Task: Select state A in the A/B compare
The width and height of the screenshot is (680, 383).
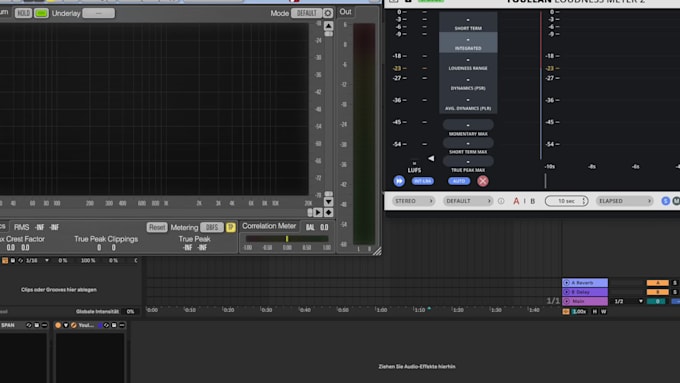Action: pyautogui.click(x=516, y=201)
